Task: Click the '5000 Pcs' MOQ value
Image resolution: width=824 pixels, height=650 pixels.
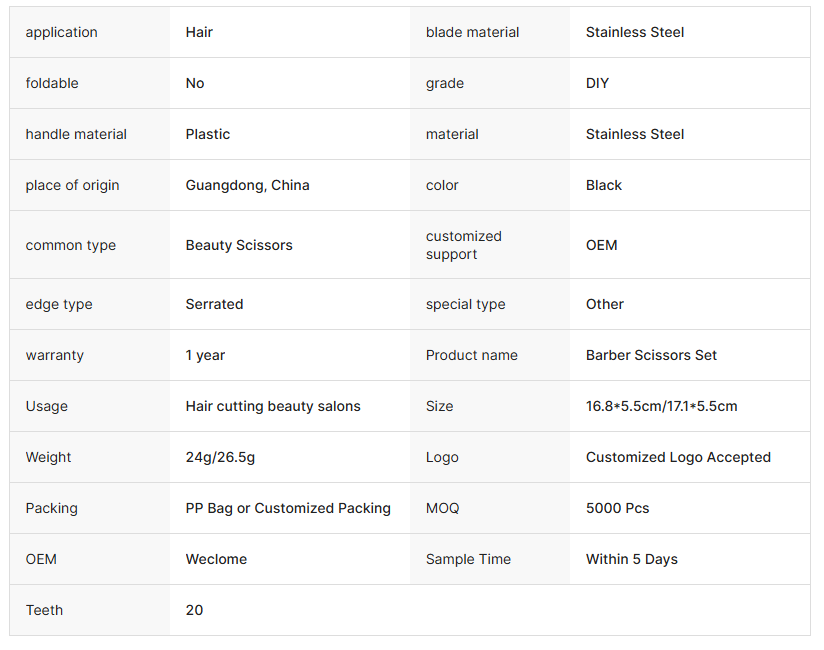Action: [617, 508]
